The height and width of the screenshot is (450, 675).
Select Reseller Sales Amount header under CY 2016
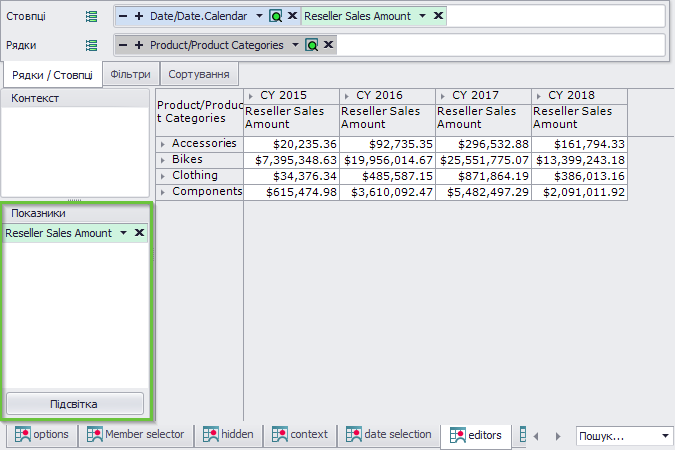click(x=387, y=120)
